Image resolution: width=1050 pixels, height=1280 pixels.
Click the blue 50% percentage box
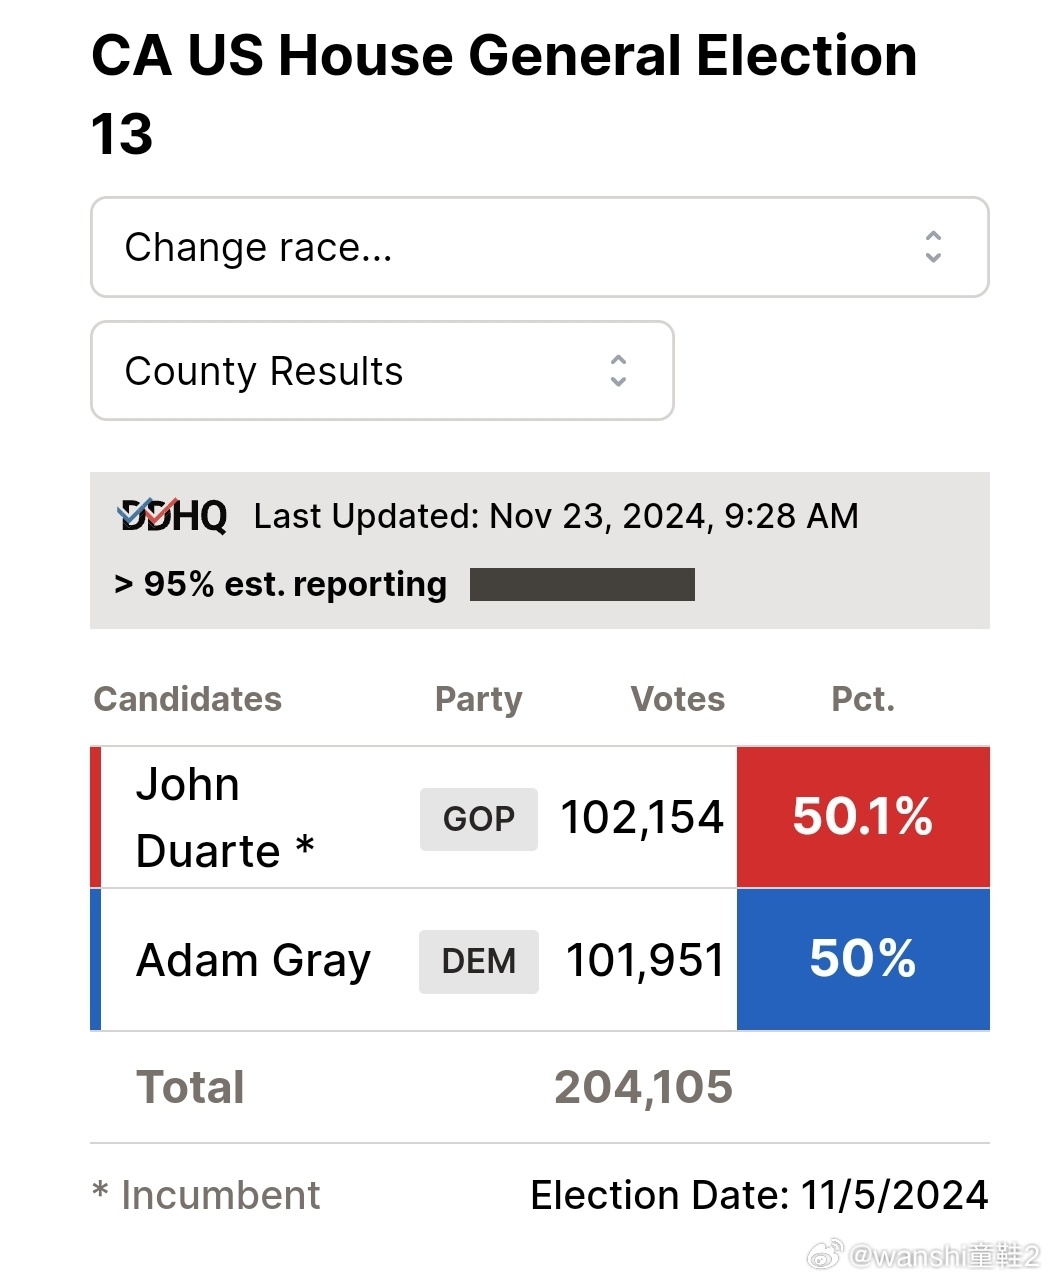pyautogui.click(x=862, y=959)
